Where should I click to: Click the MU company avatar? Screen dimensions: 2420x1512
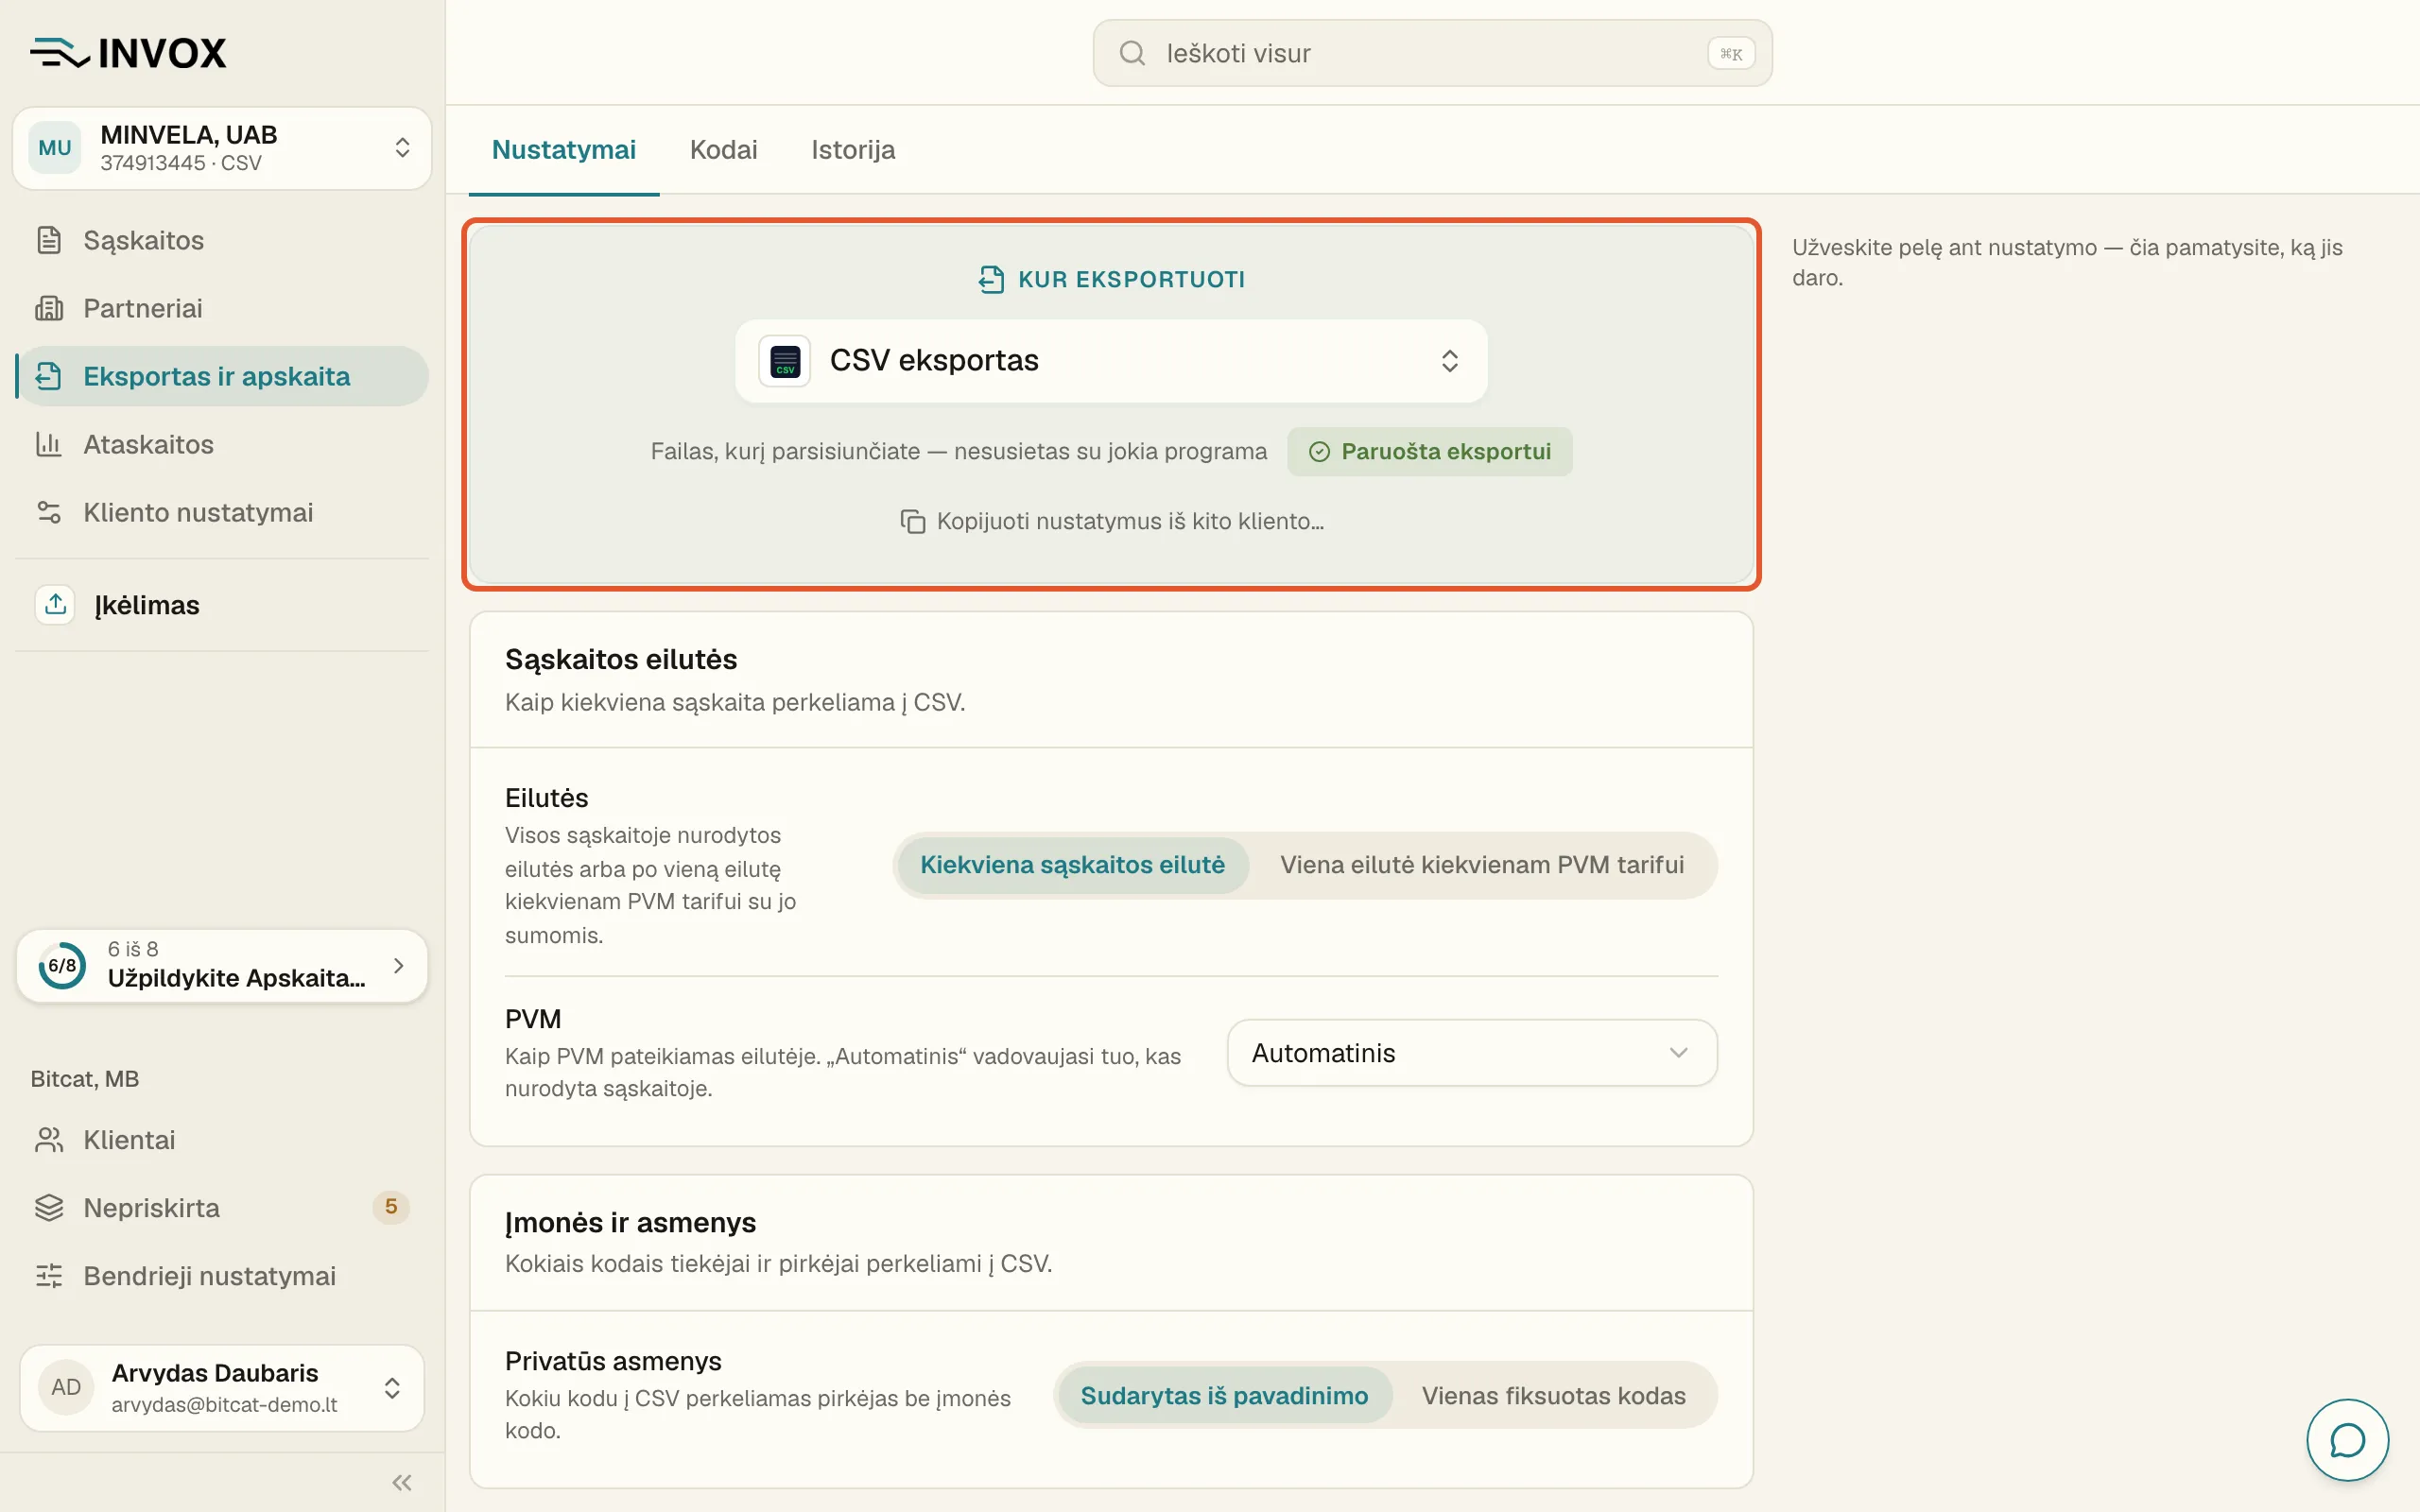coord(55,148)
